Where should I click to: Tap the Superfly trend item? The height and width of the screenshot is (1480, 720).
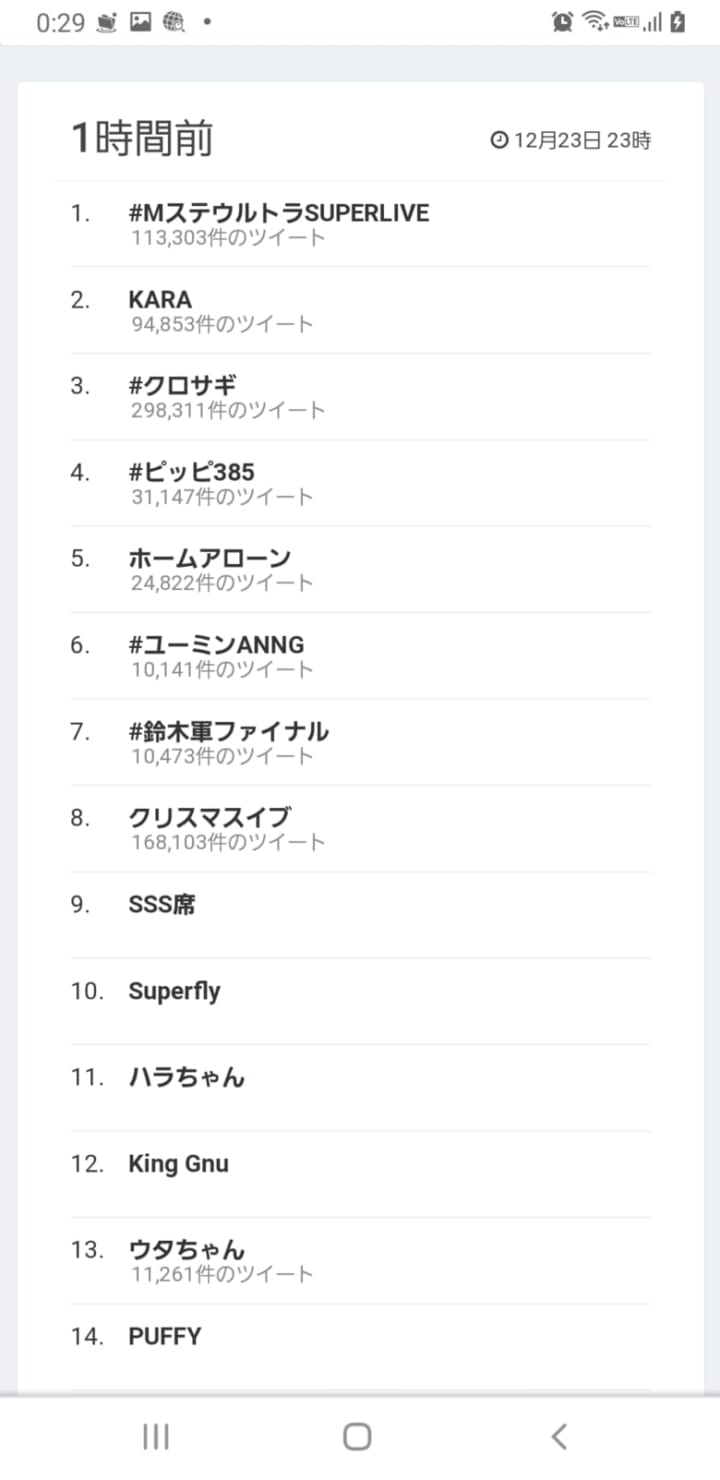(174, 991)
